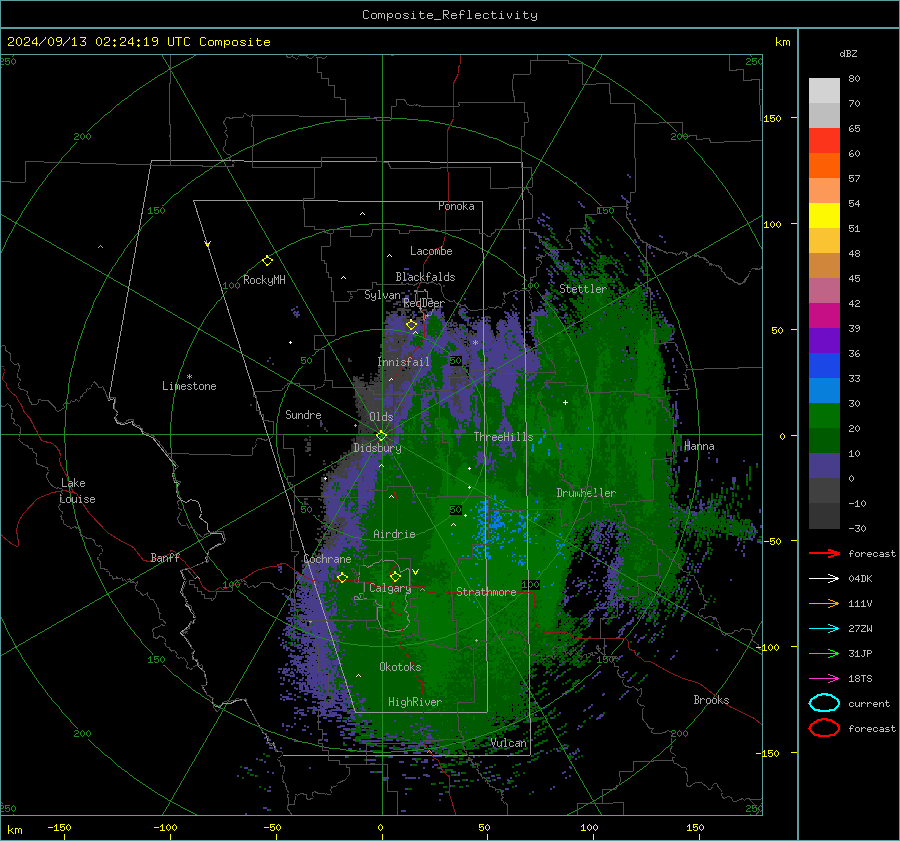Click the dBZ legend heading
This screenshot has width=900, height=841.
[848, 54]
